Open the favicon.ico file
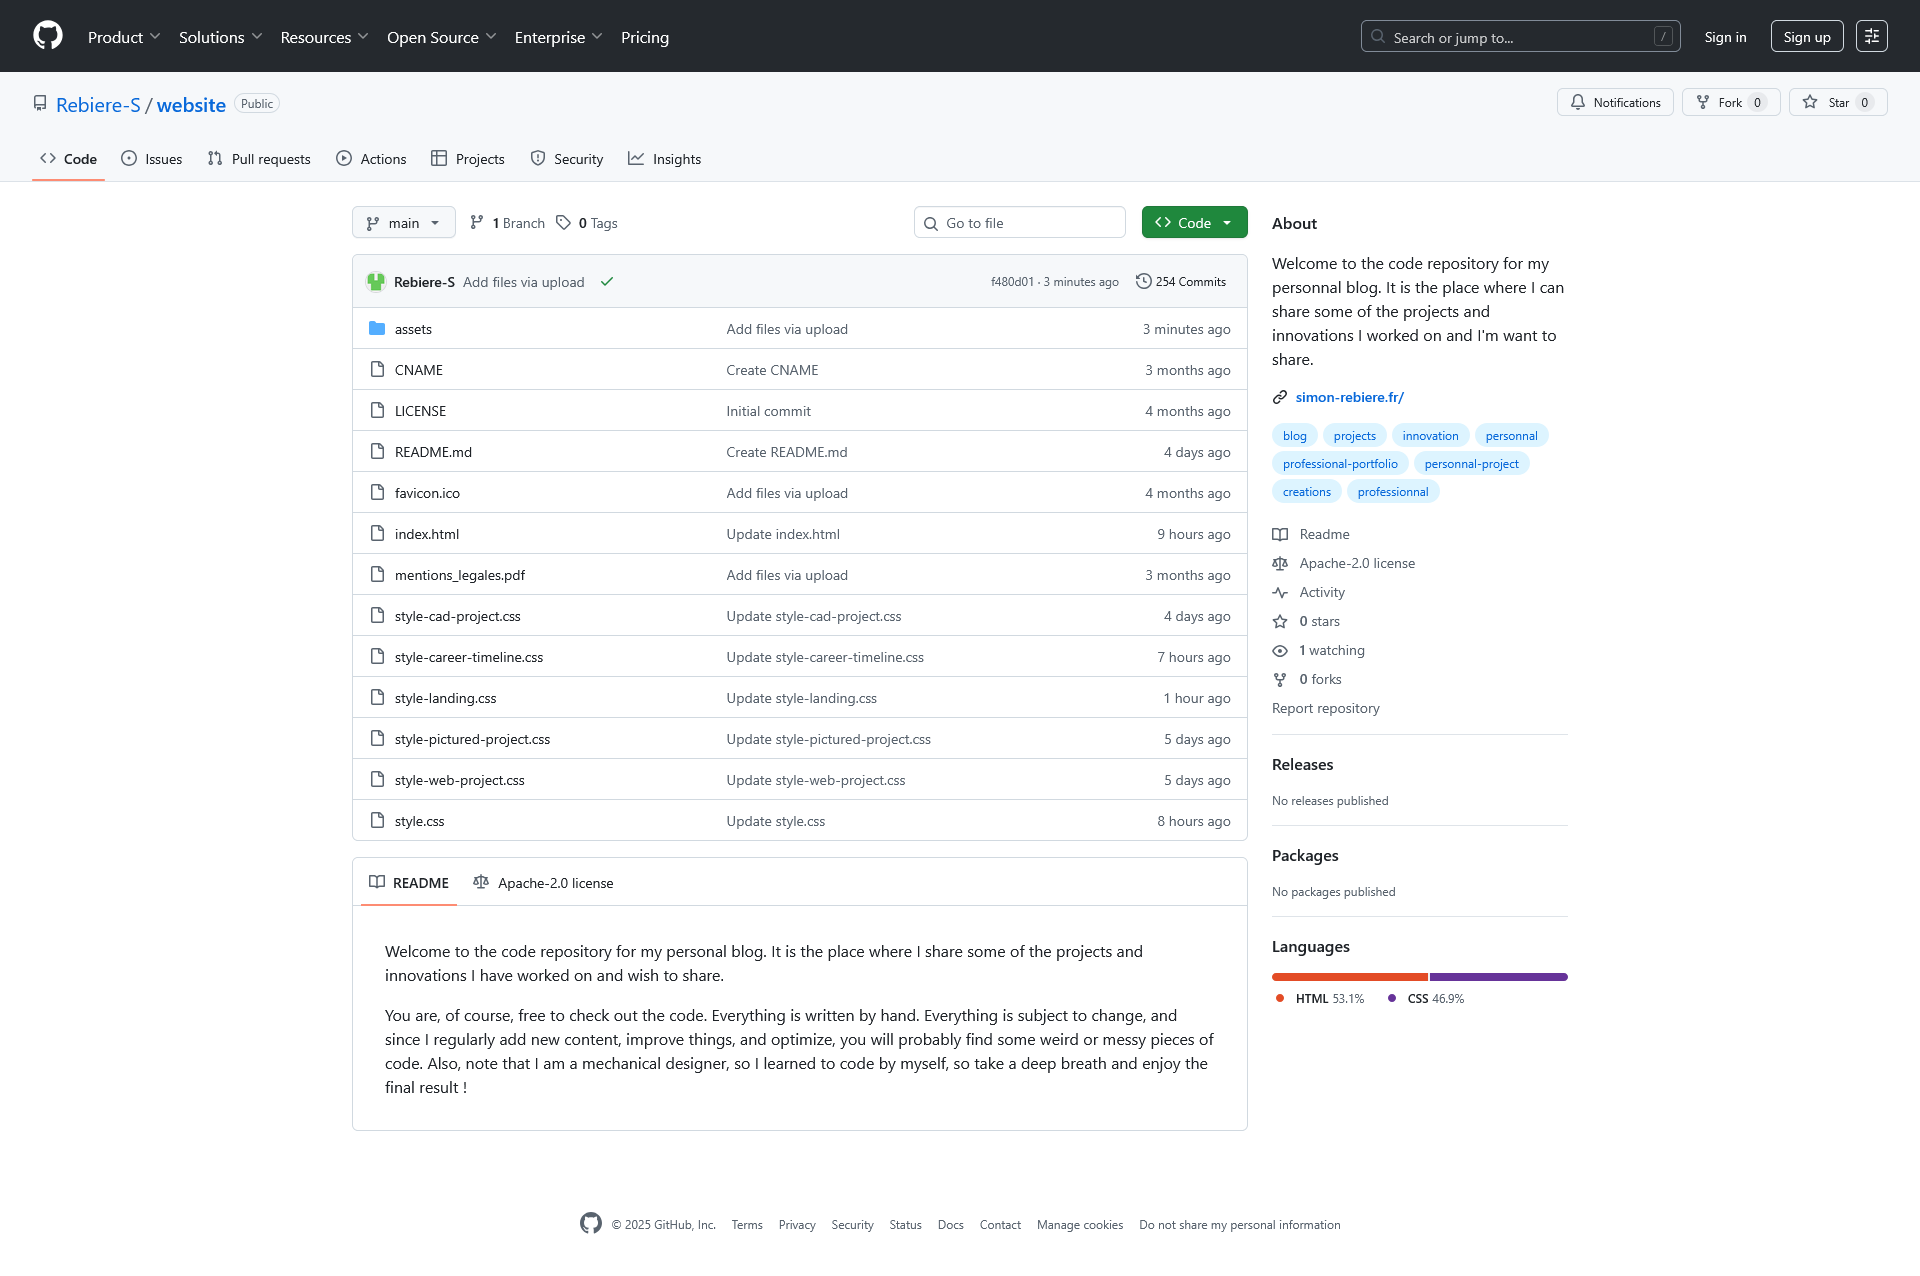Viewport: 1920px width, 1276px height. [427, 493]
